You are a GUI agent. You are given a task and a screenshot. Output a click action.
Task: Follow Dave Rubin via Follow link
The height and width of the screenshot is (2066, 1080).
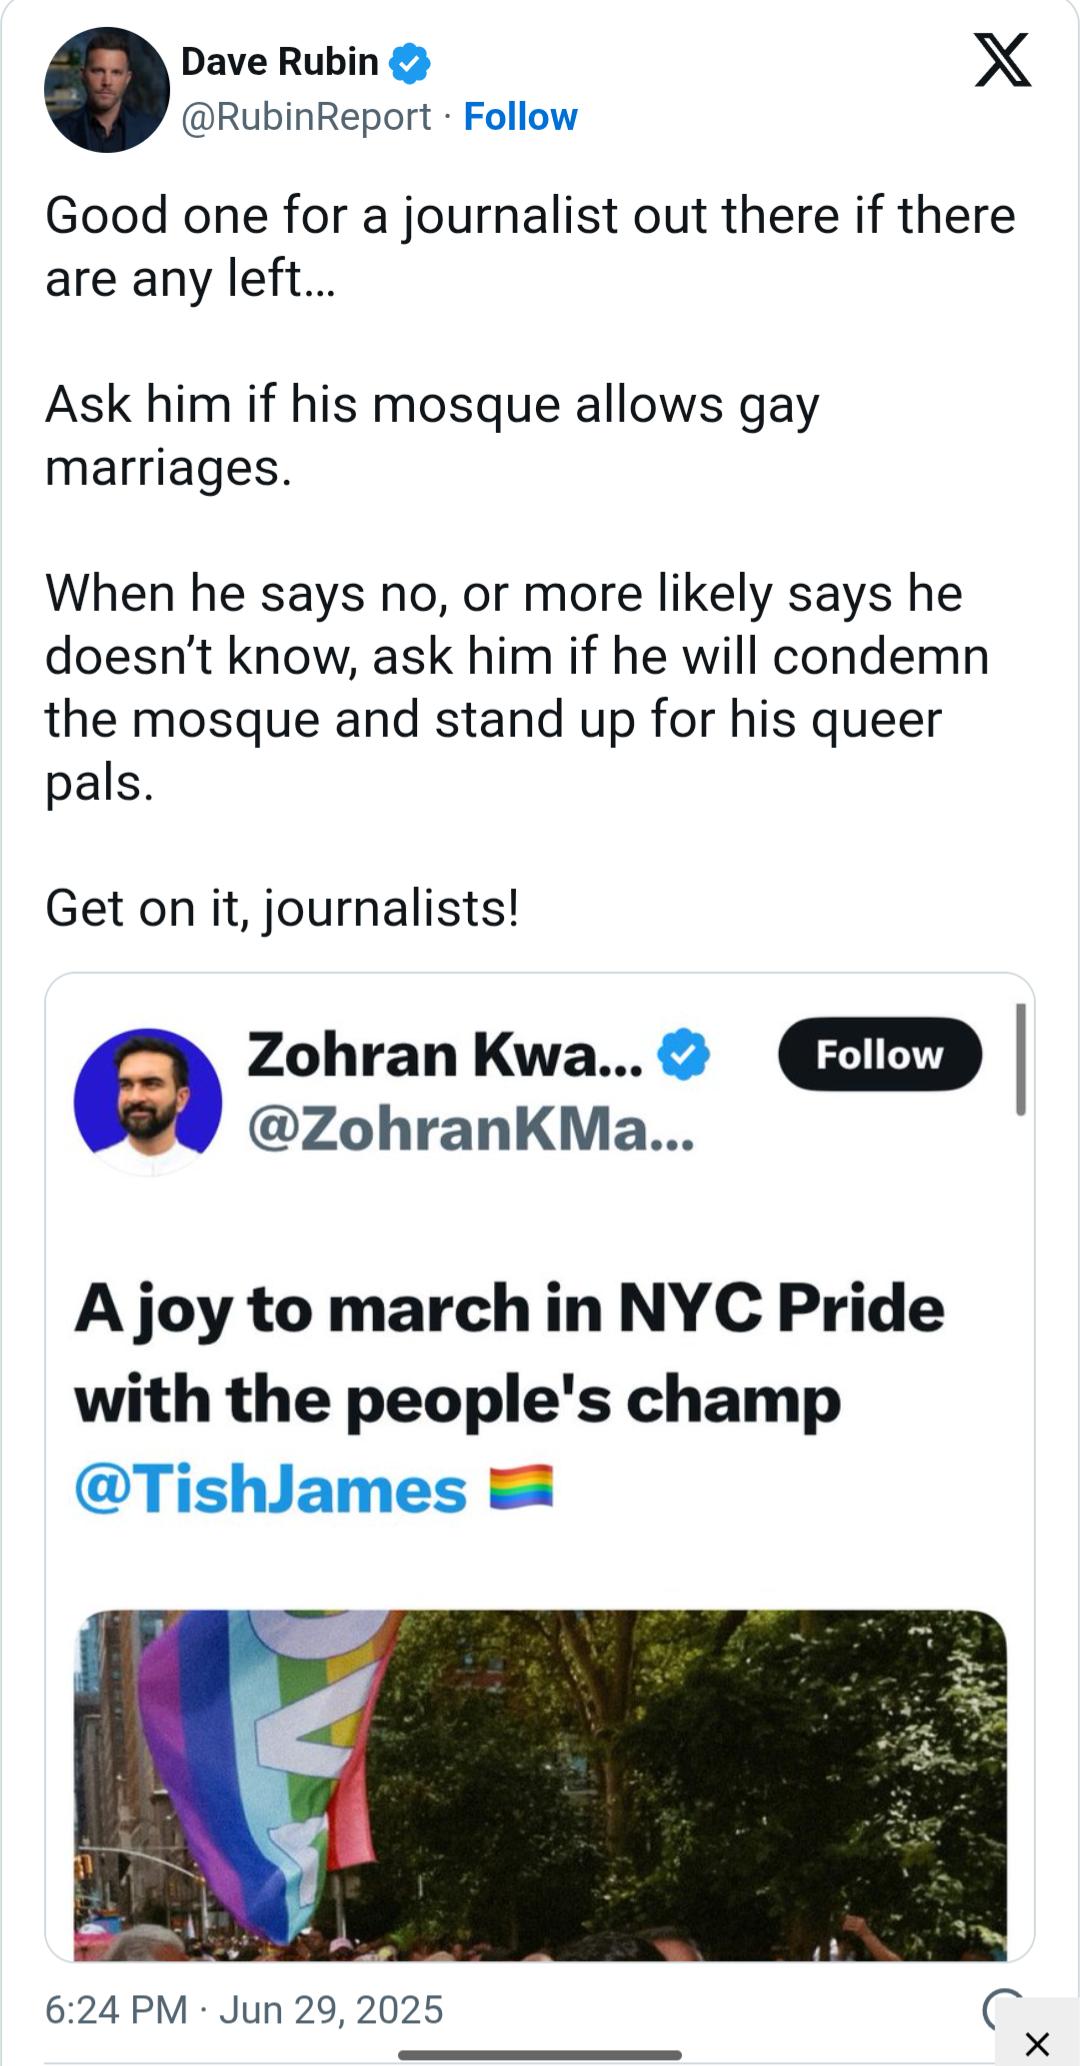520,117
